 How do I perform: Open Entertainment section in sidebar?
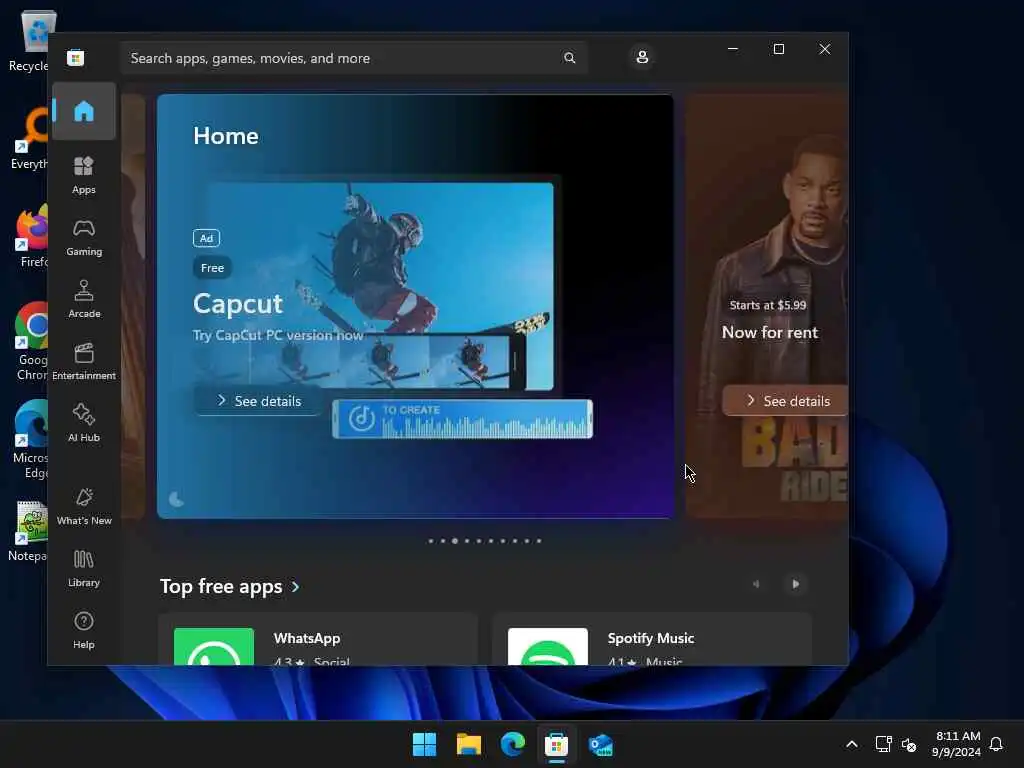coord(84,361)
